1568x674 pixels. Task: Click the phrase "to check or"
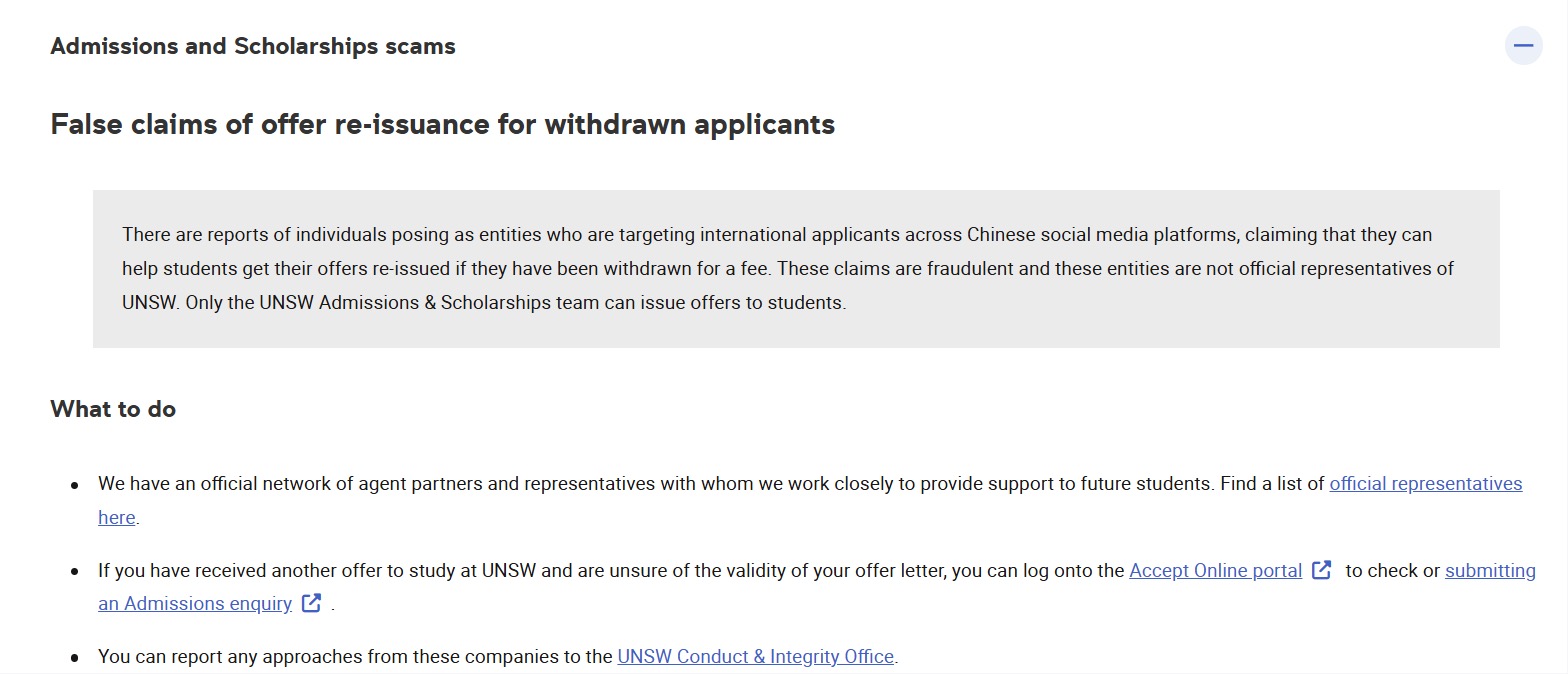click(x=1392, y=571)
